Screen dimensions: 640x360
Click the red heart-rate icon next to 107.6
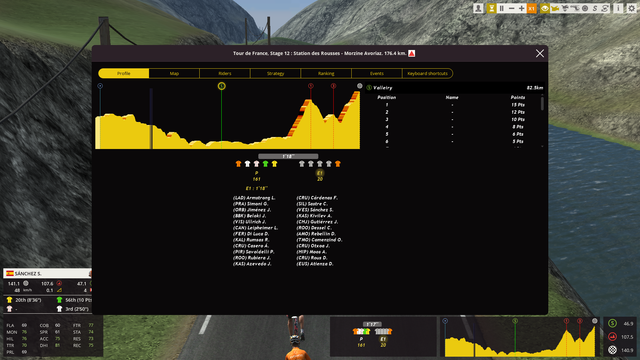pos(59,283)
